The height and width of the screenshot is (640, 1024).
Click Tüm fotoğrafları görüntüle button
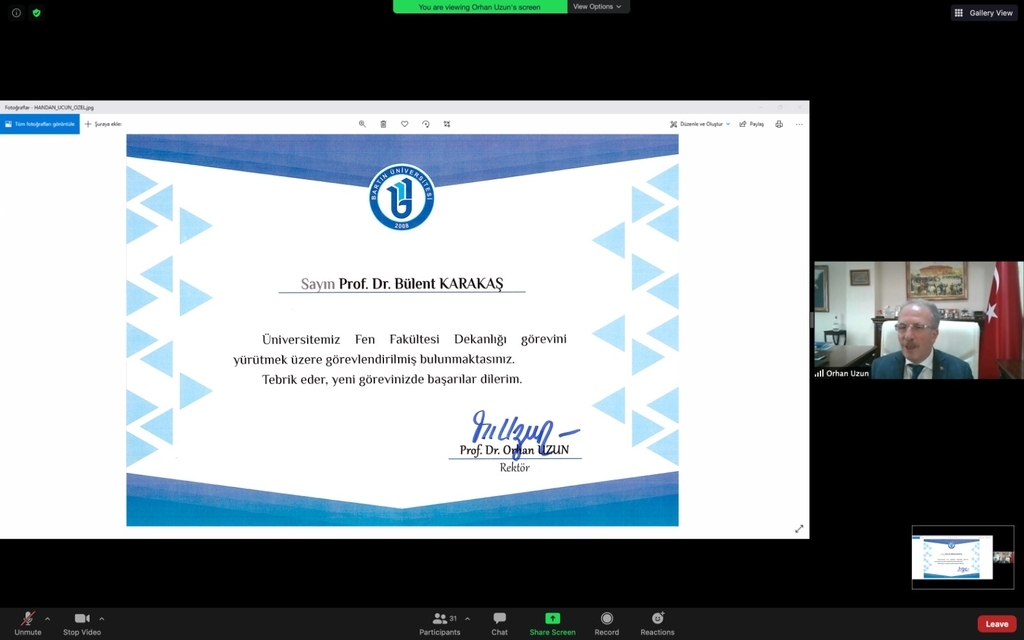pyautogui.click(x=40, y=124)
